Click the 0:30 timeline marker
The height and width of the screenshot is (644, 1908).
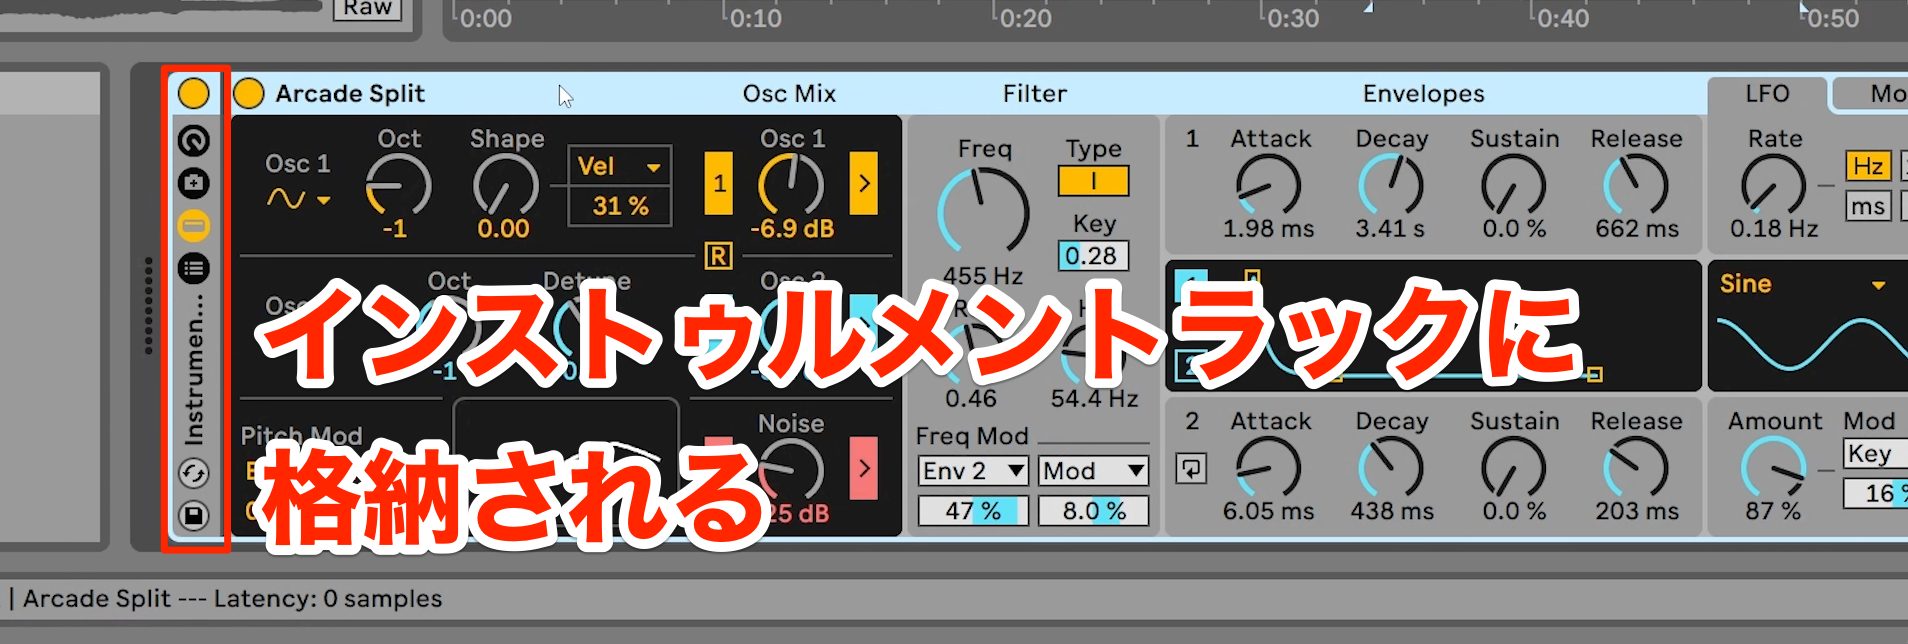point(1292,18)
